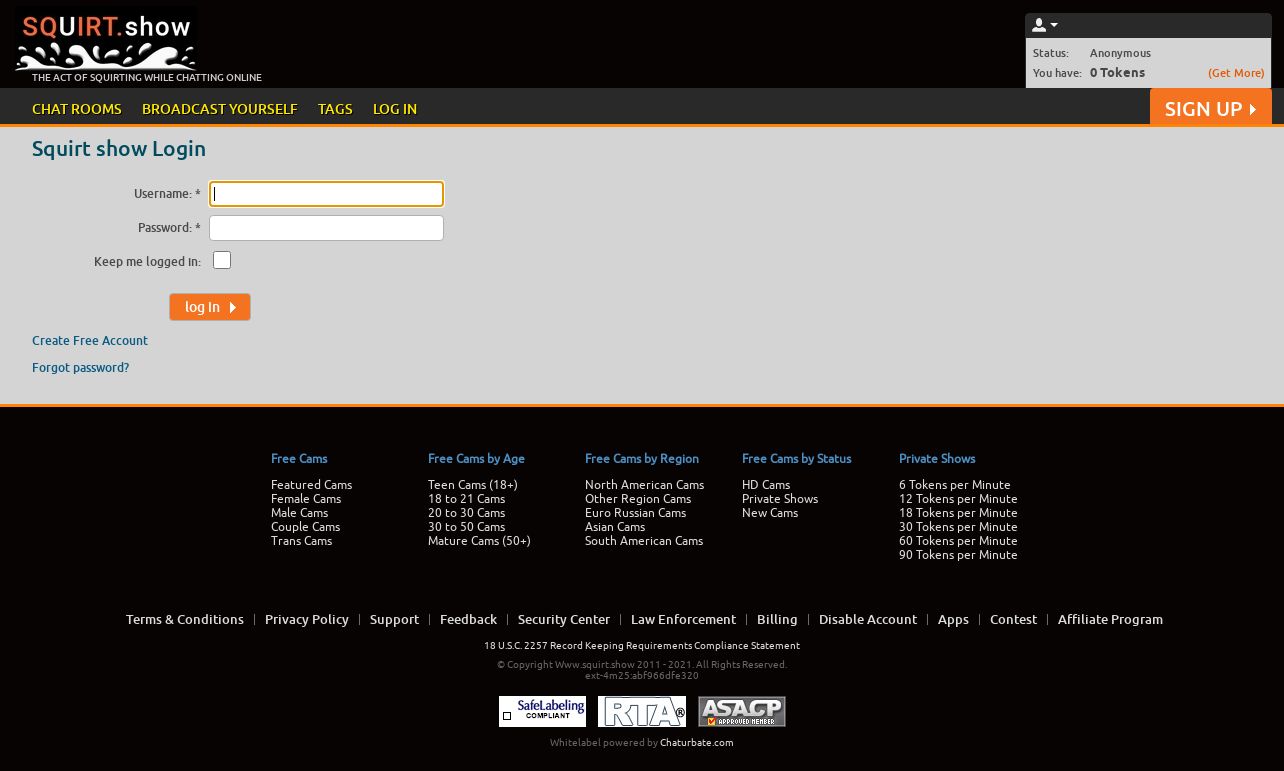Viewport: 1284px width, 771px height.
Task: Select 30 Tokens per Minute link
Action: (958, 526)
